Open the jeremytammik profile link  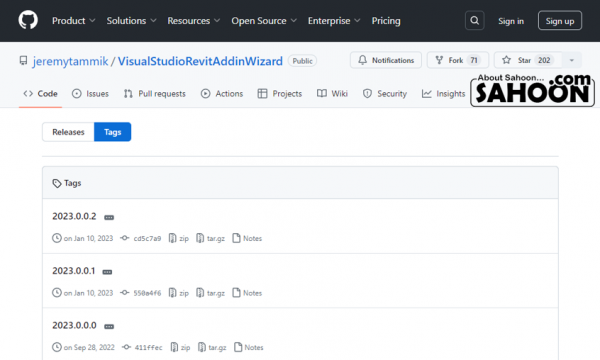70,61
